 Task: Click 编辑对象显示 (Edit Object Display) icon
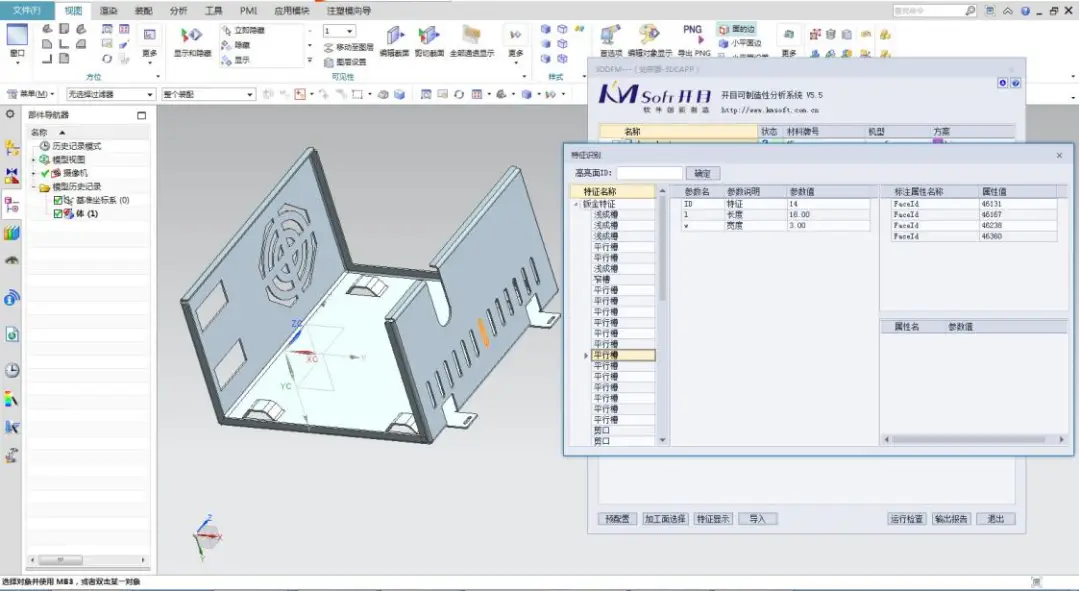[650, 38]
